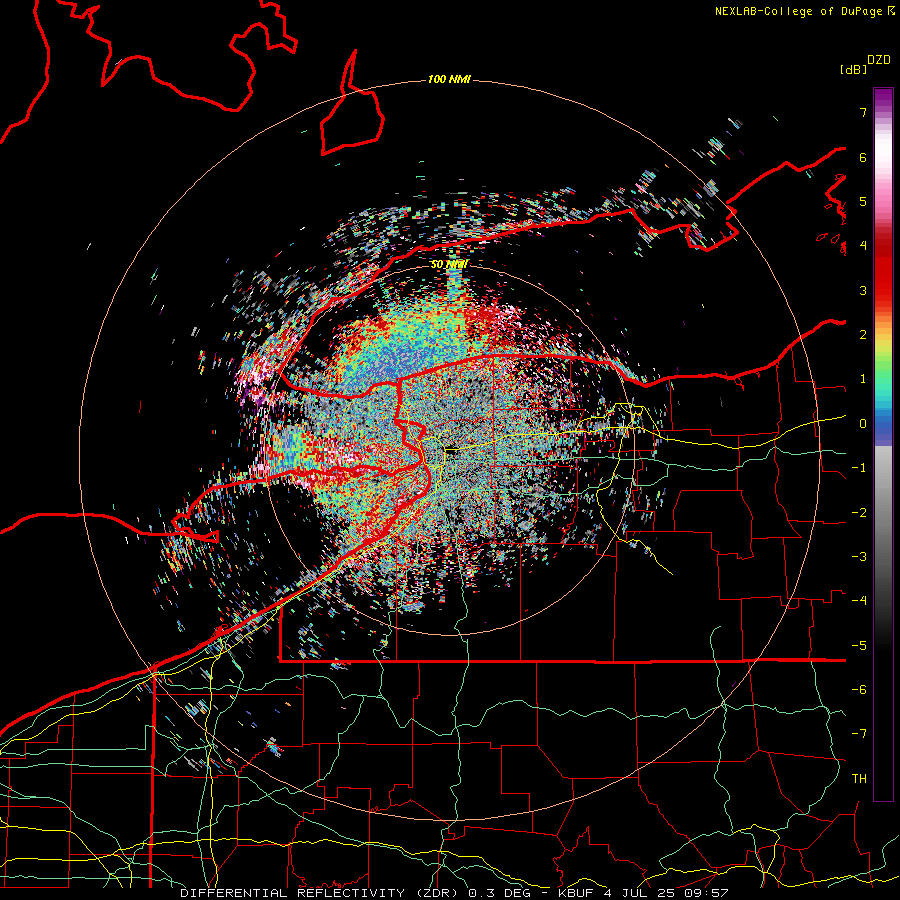Click the -3 value on color scale
This screenshot has width=900, height=900.
click(x=859, y=556)
